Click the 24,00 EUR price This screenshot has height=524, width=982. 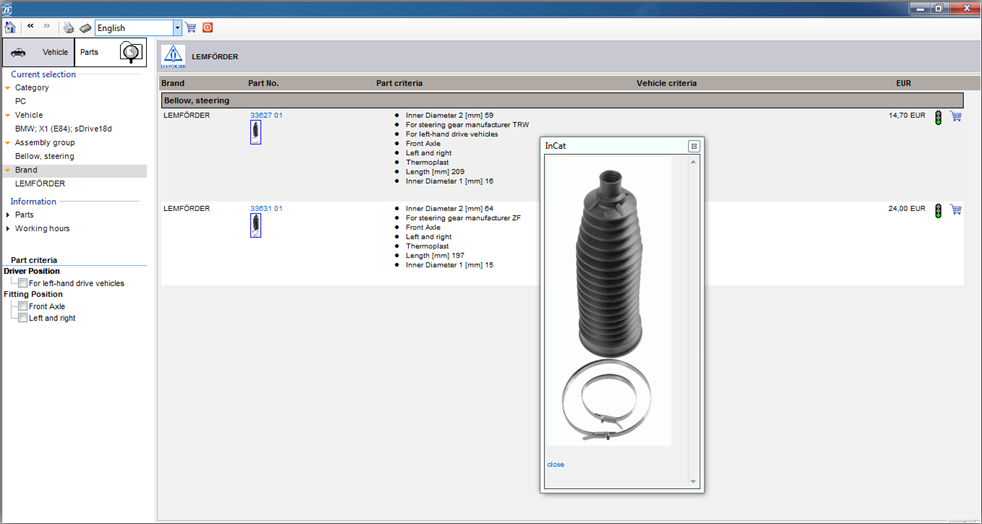pos(907,208)
